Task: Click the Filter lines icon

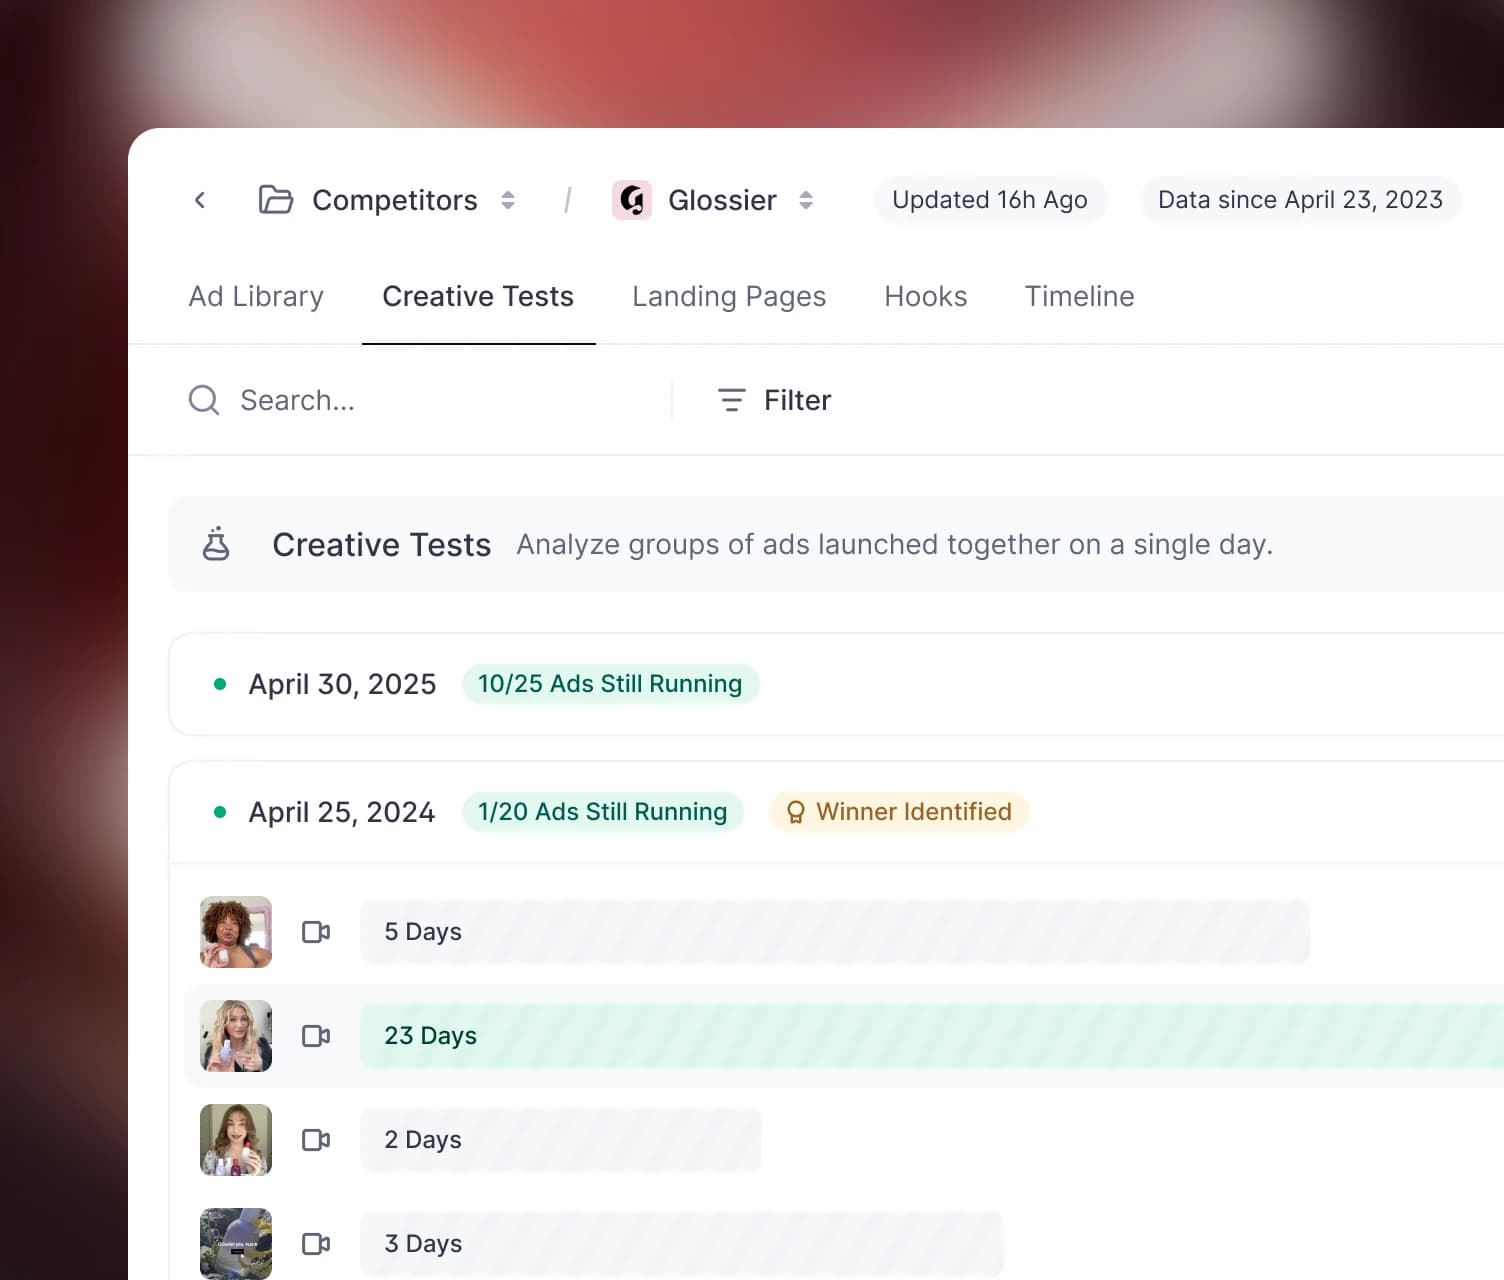Action: coord(732,400)
